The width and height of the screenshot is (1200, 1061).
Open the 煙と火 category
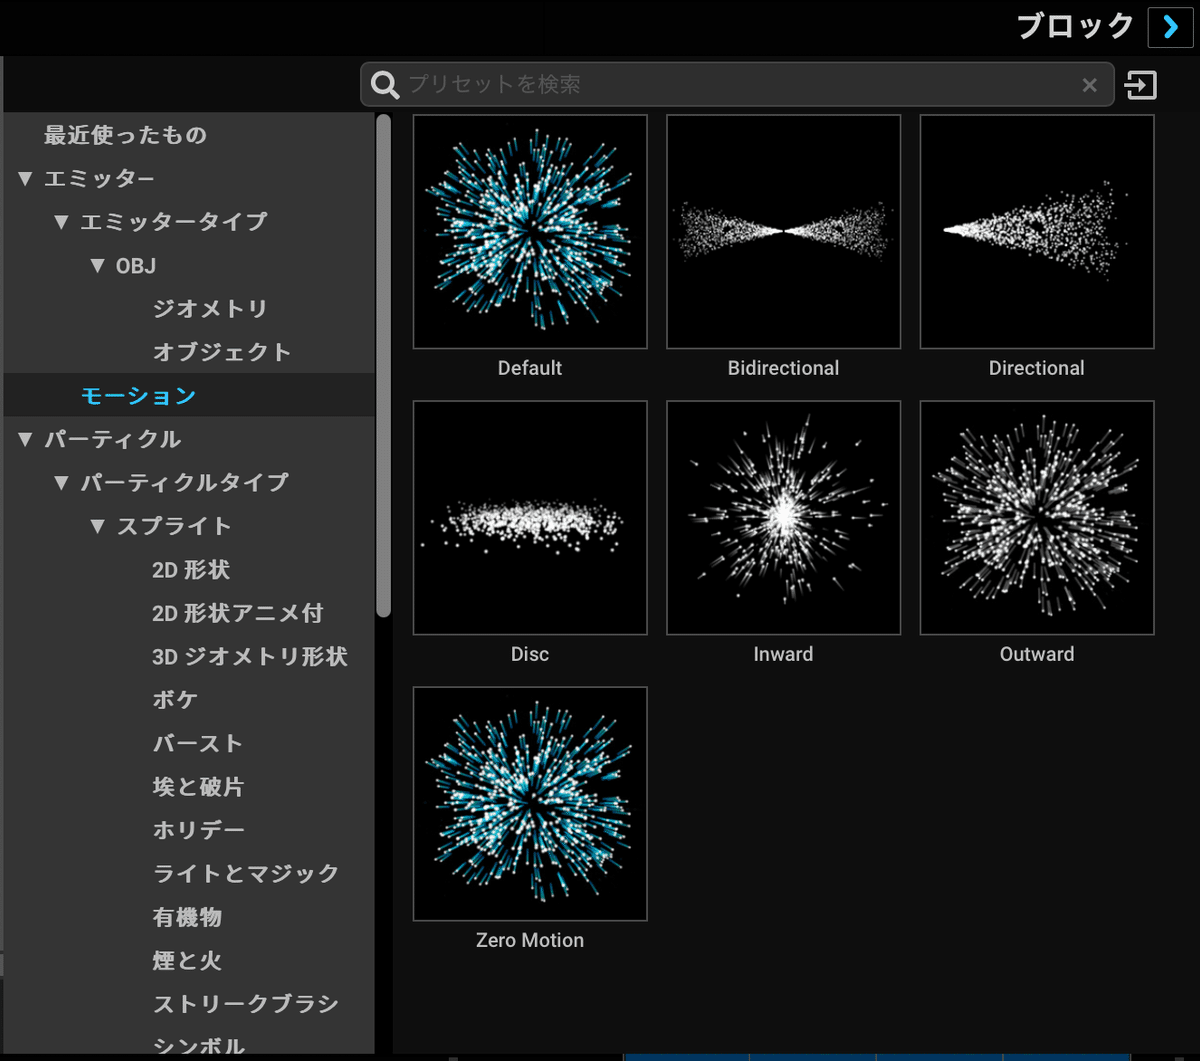186,961
